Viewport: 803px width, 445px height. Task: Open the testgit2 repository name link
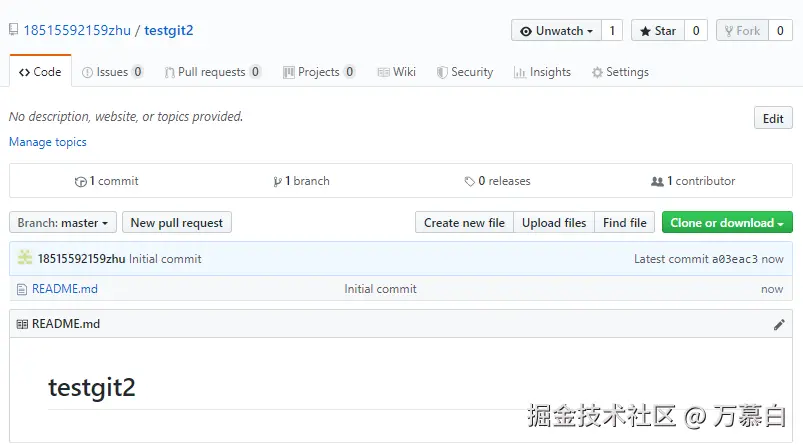[x=168, y=31]
